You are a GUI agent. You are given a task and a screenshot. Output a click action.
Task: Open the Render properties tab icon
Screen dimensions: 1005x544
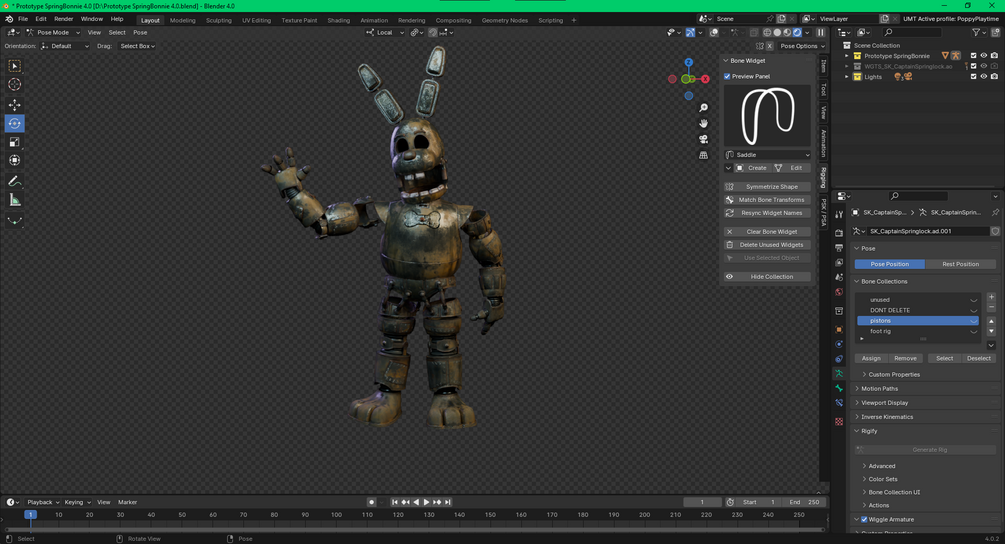[x=839, y=233]
